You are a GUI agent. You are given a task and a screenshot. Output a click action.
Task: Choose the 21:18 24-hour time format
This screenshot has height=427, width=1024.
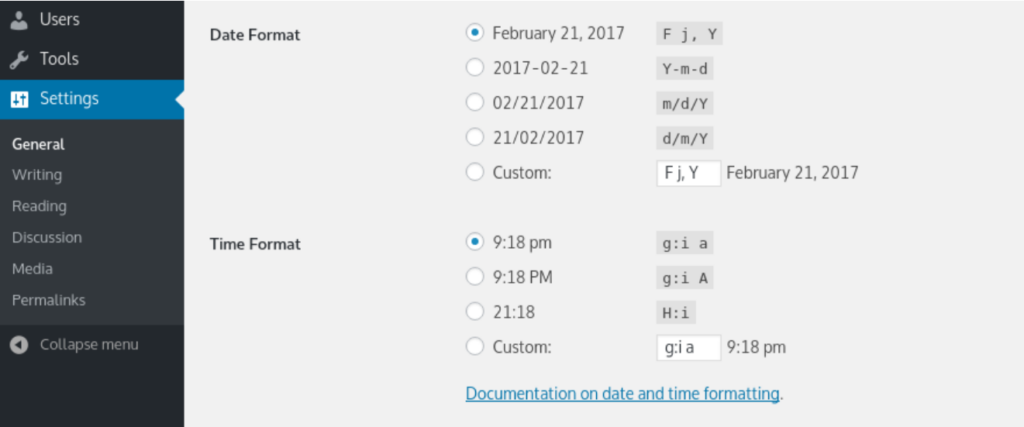pos(475,312)
